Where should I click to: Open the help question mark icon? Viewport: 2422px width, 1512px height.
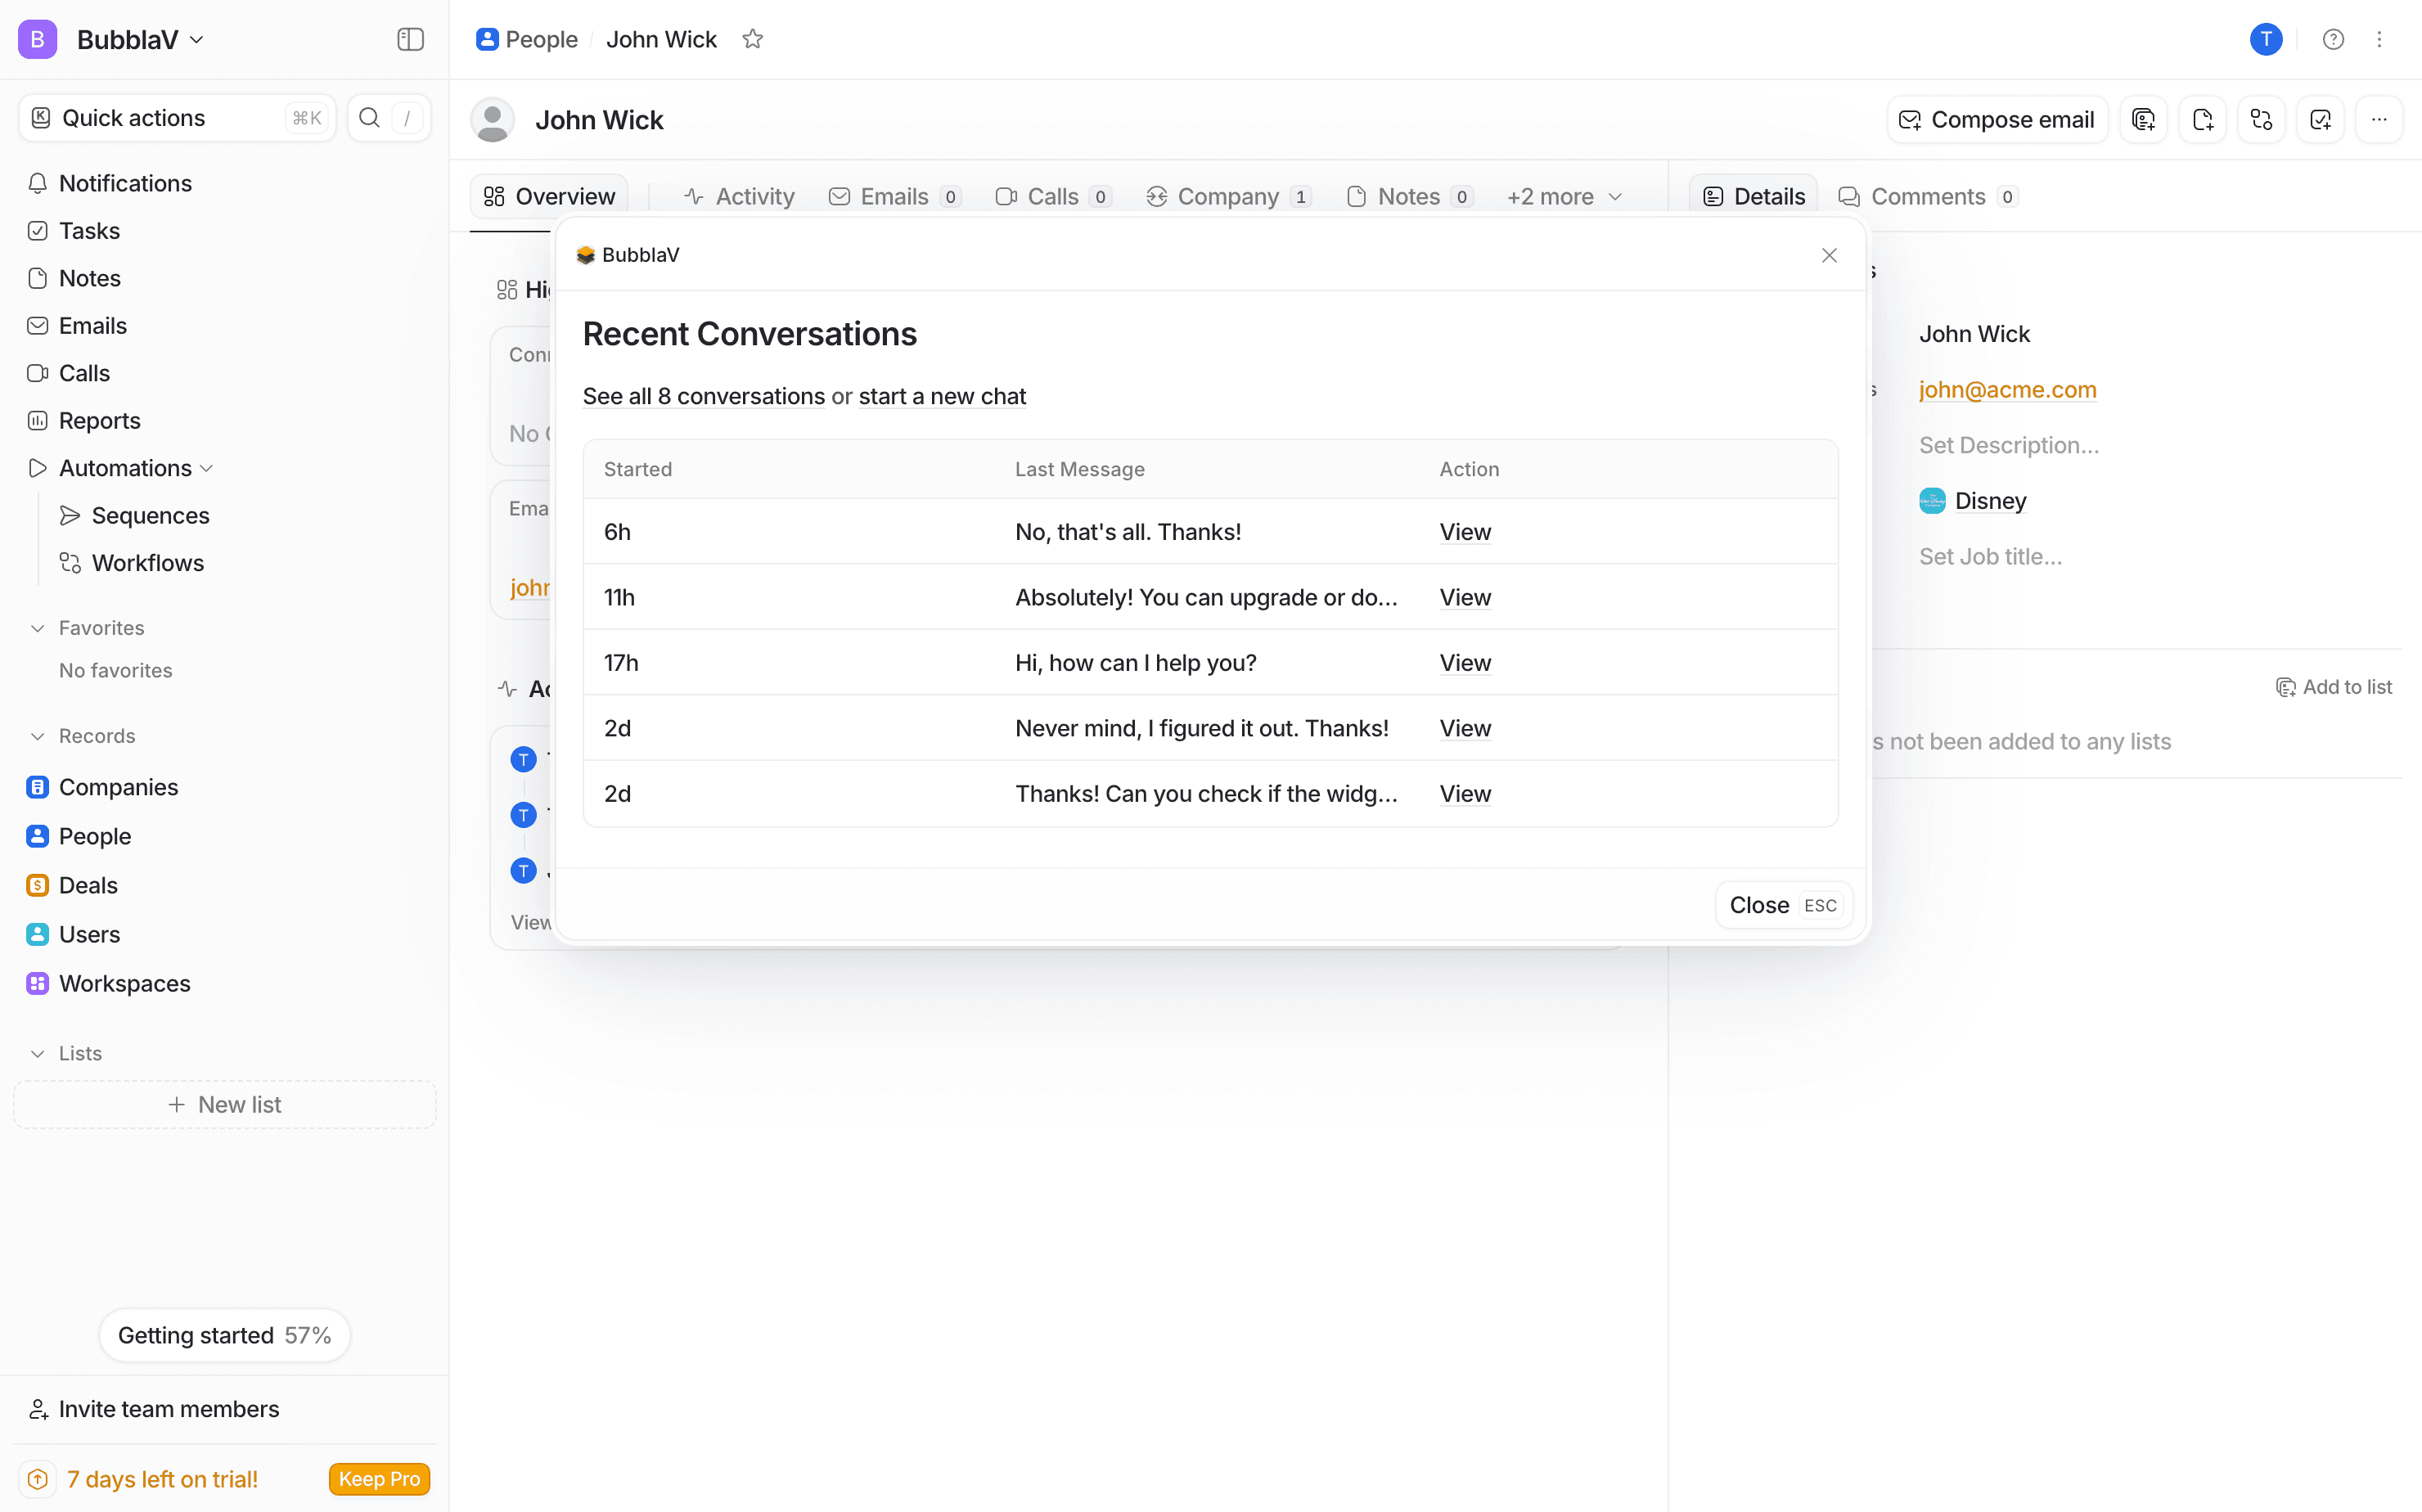click(2332, 39)
